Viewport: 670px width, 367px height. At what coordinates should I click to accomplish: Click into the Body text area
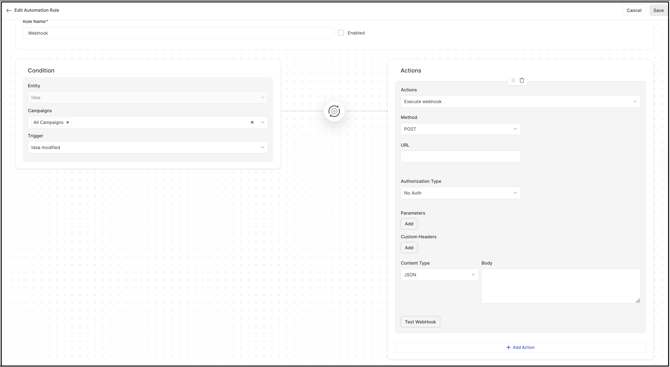click(x=561, y=286)
